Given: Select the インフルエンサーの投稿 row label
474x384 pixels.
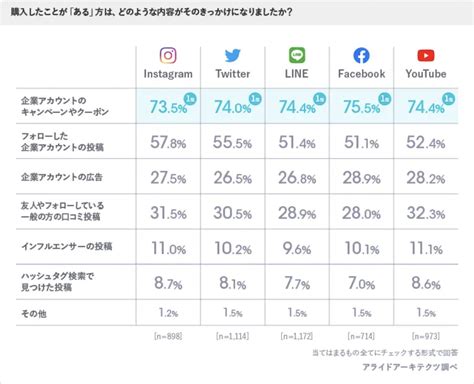Looking at the screenshot, I should [x=67, y=246].
